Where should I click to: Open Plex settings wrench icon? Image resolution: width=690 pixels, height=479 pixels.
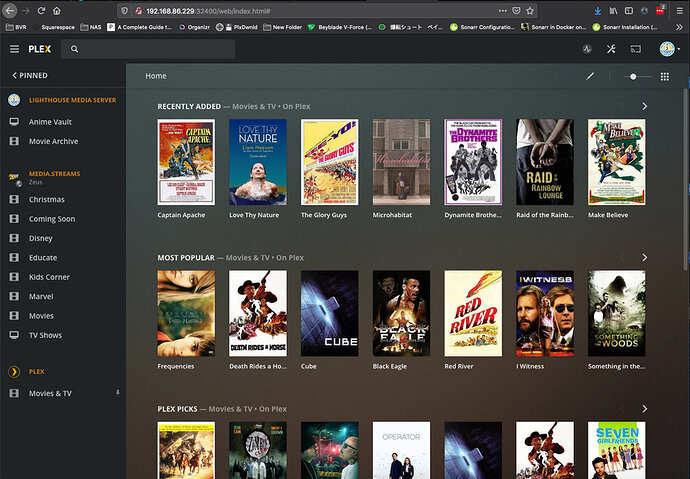point(611,49)
